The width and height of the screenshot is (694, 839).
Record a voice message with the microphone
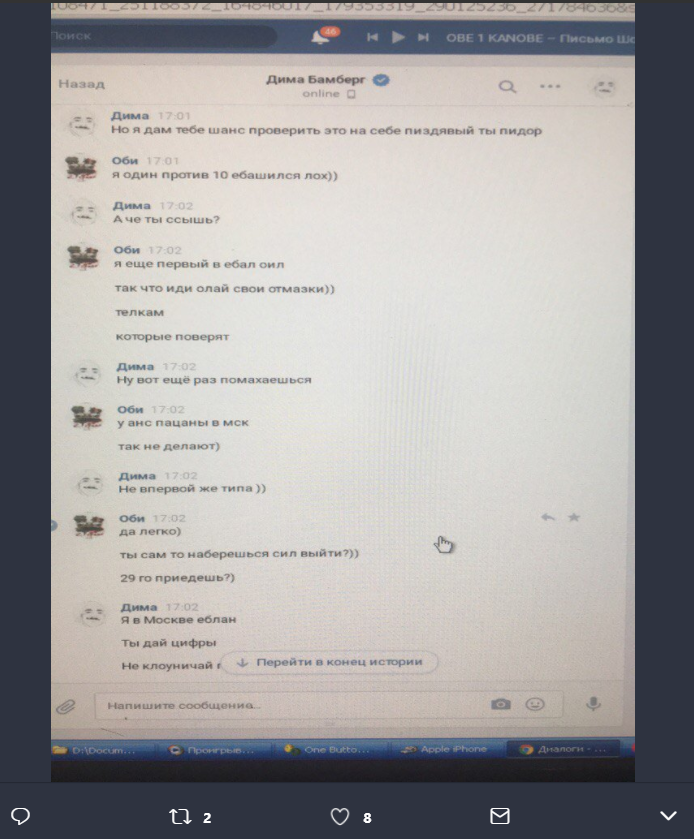pos(593,704)
